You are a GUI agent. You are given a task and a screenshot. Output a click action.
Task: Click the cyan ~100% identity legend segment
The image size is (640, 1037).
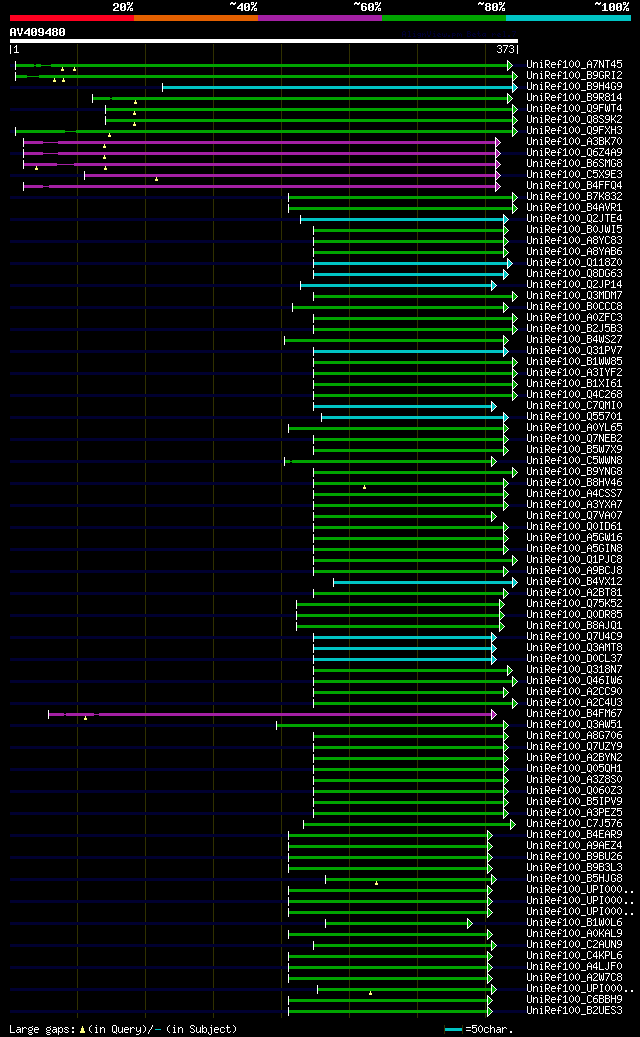pos(569,18)
